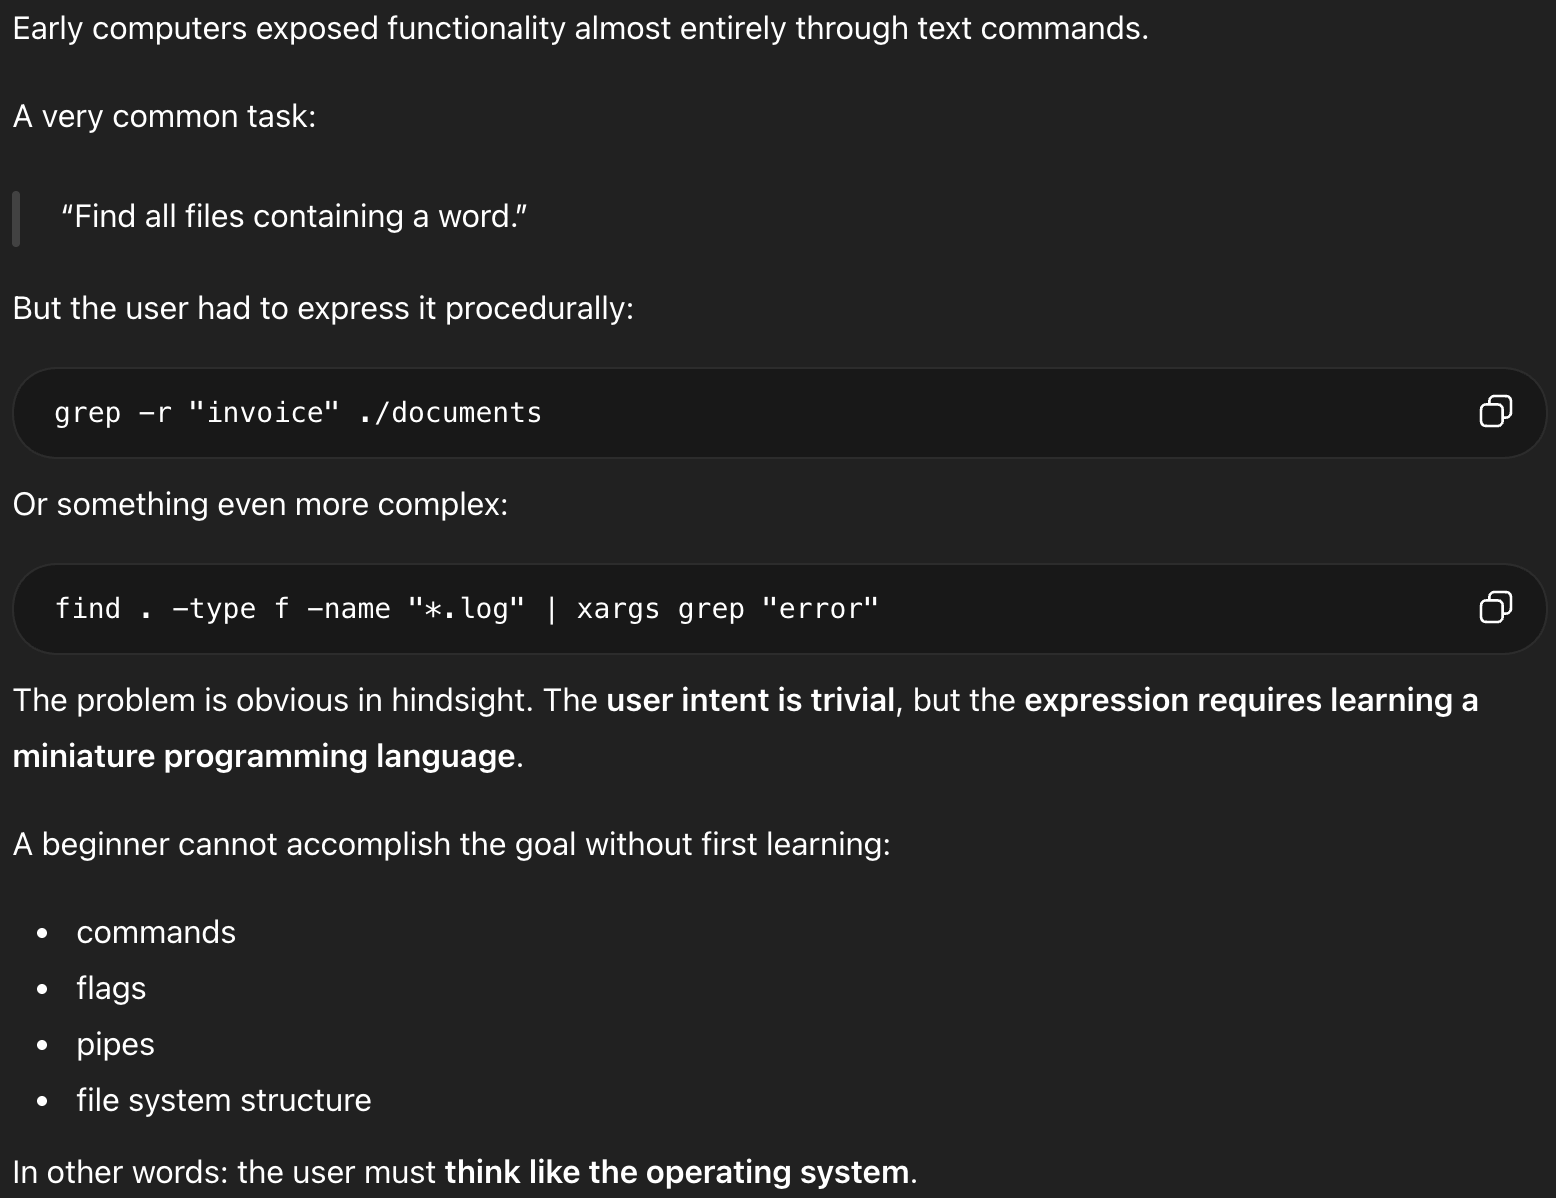Image resolution: width=1556 pixels, height=1198 pixels.
Task: Click the bold "miniature programming language" text
Action: pos(265,756)
